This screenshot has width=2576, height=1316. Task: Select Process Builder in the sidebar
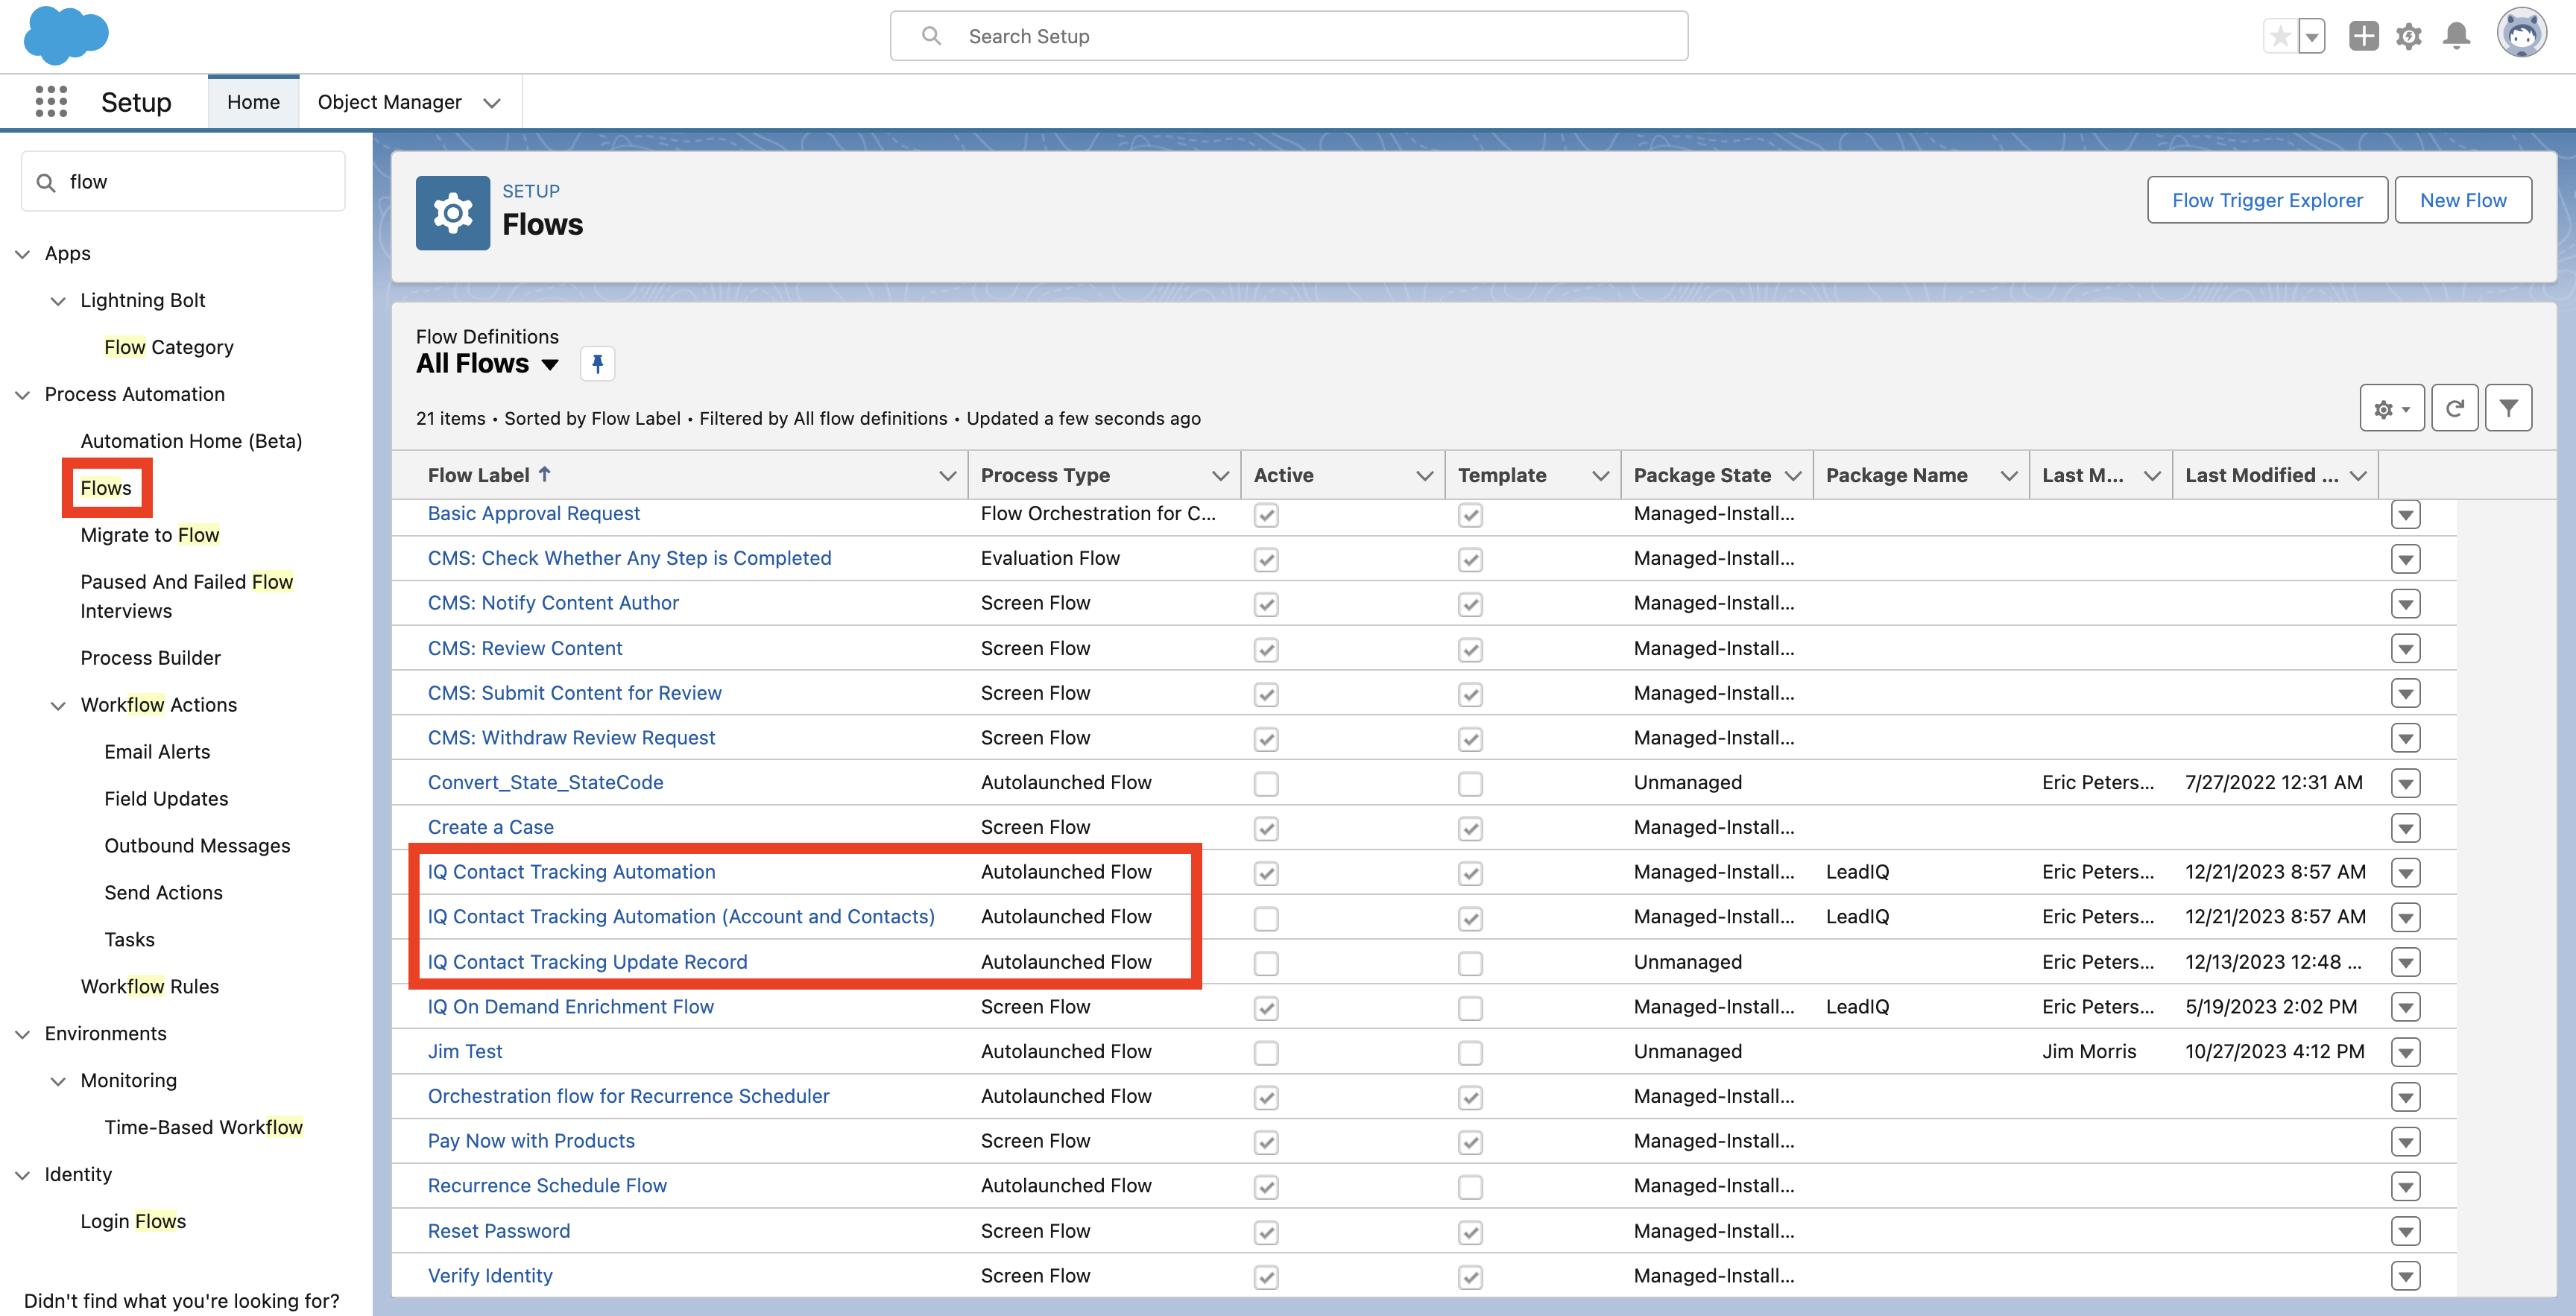tap(150, 658)
